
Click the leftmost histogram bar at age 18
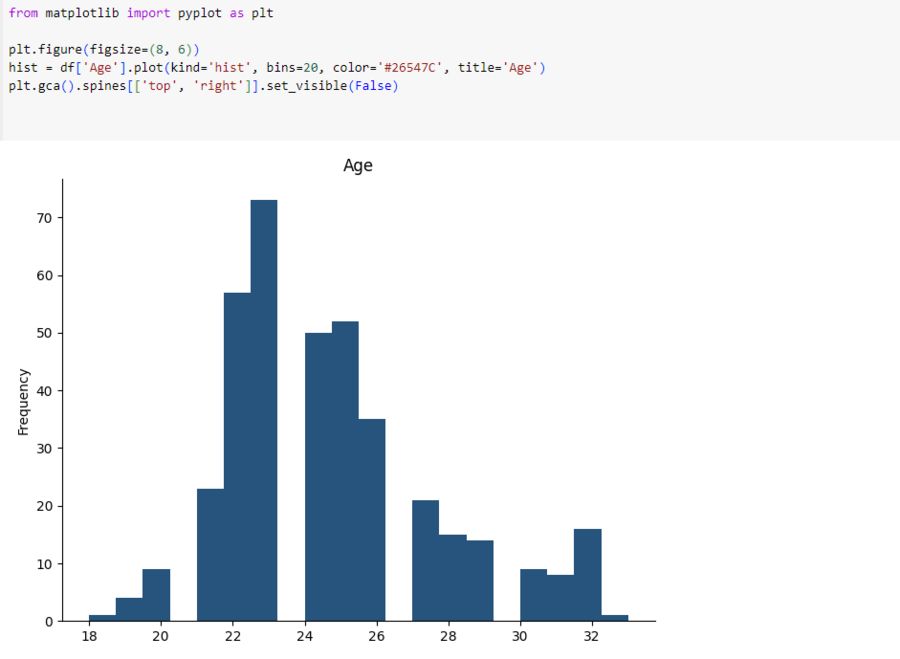(102, 618)
